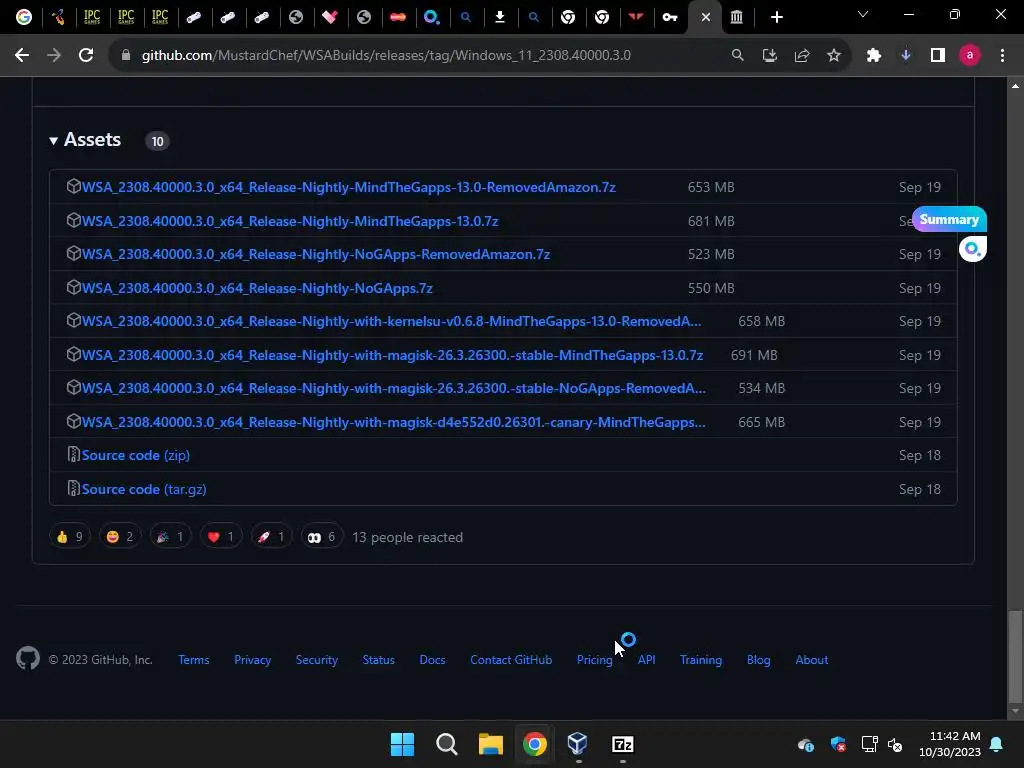This screenshot has height=768, width=1024.
Task: Click the address bar magnifier search icon
Action: pos(737,56)
